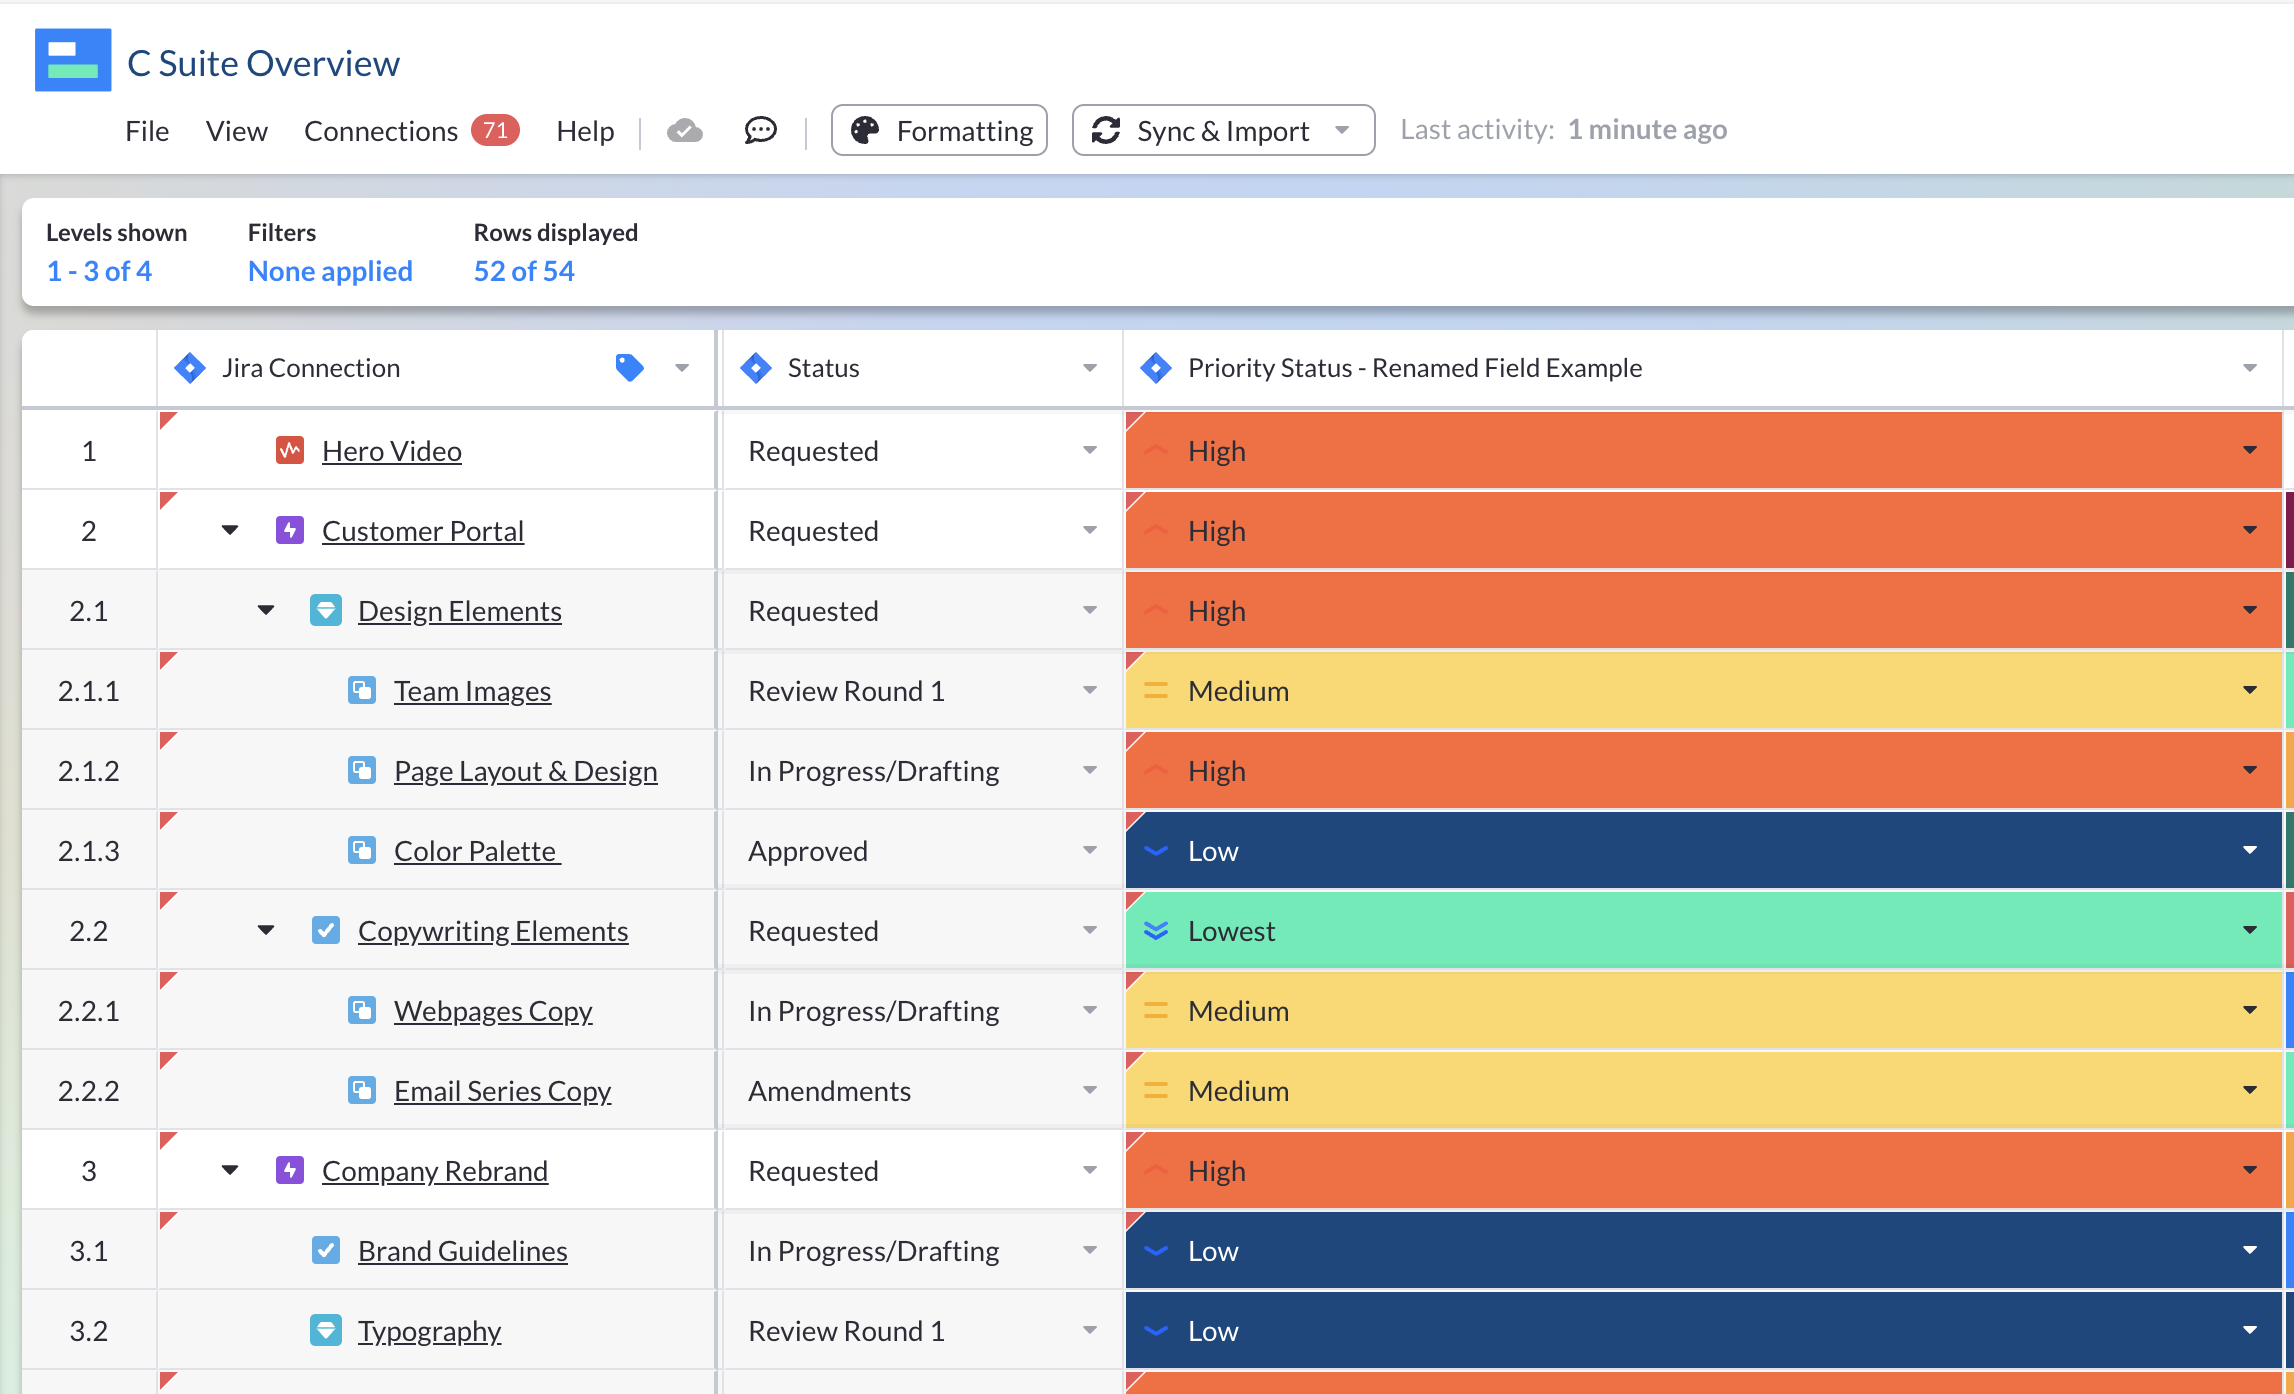The height and width of the screenshot is (1394, 2294).
Task: Click the cloud sync status icon in toolbar
Action: [x=684, y=130]
